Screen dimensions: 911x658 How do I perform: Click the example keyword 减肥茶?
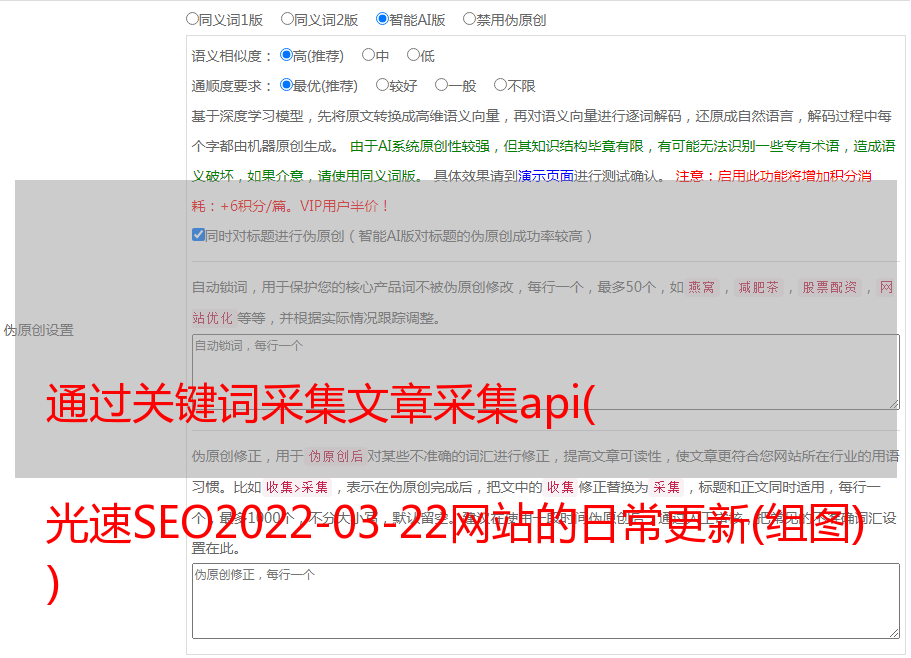[x=759, y=287]
